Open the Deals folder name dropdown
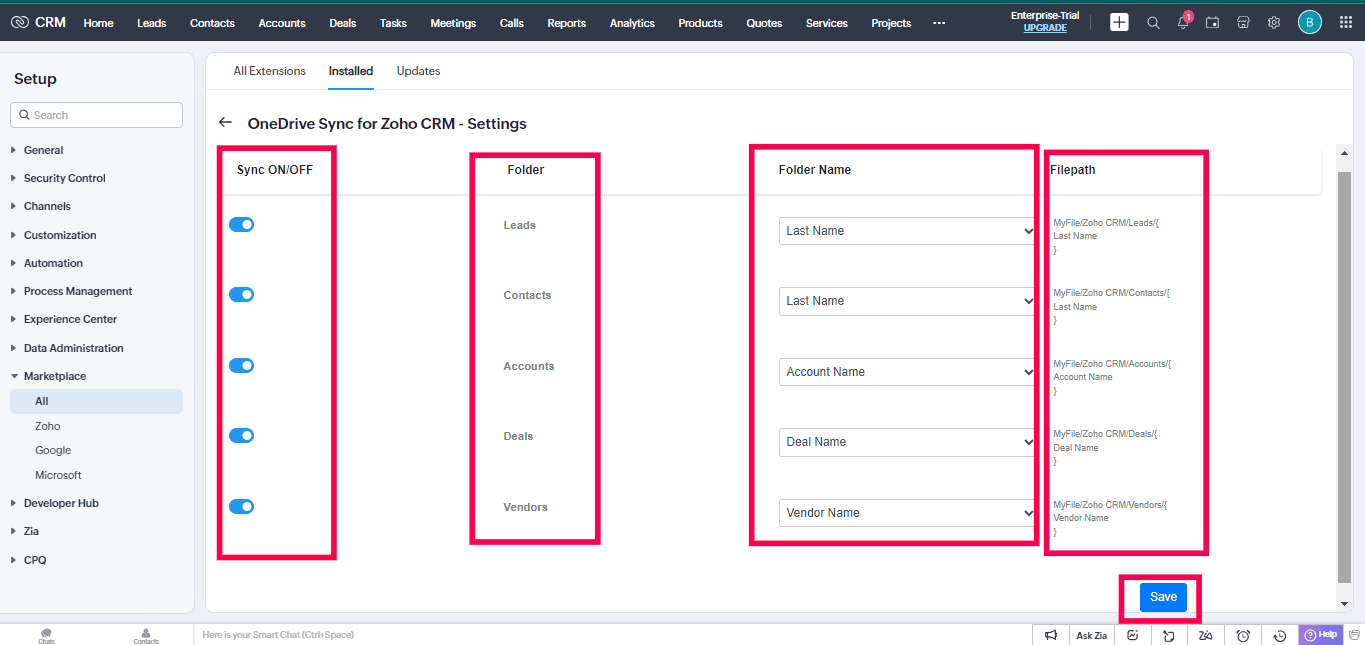The width and height of the screenshot is (1365, 645). point(907,442)
